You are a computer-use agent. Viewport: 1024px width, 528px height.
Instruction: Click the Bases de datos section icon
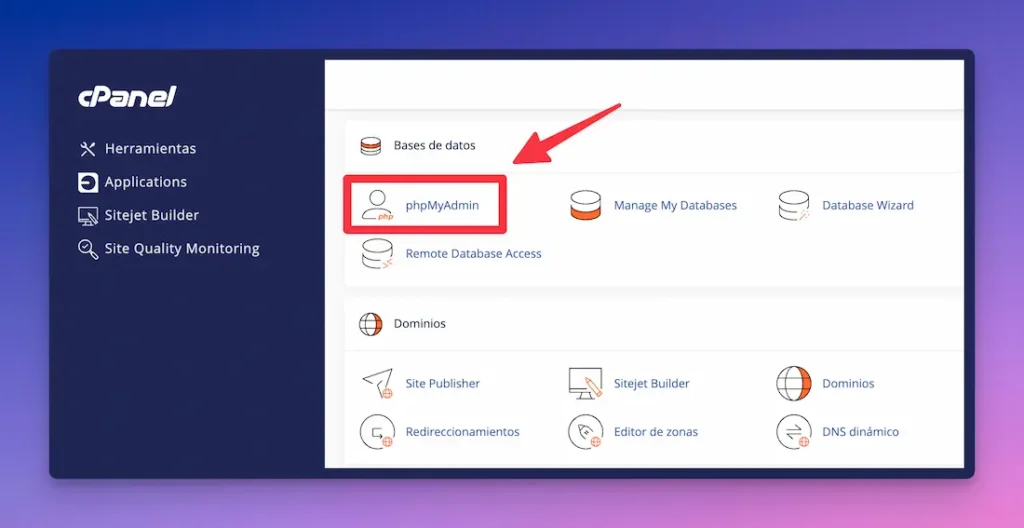pyautogui.click(x=371, y=146)
